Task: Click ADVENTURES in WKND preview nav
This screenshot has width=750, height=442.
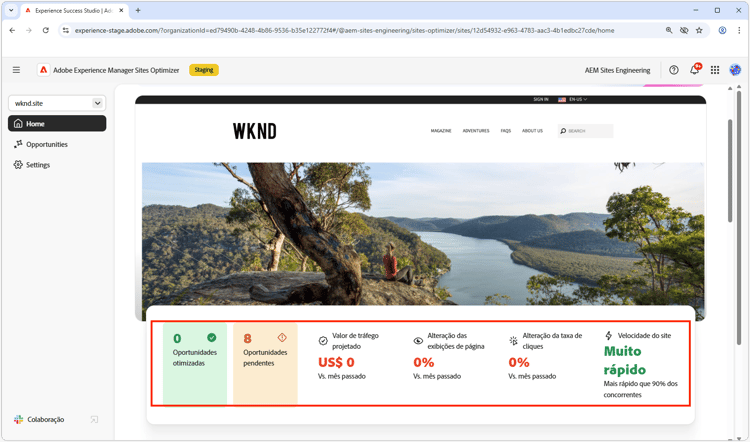Action: tap(476, 131)
